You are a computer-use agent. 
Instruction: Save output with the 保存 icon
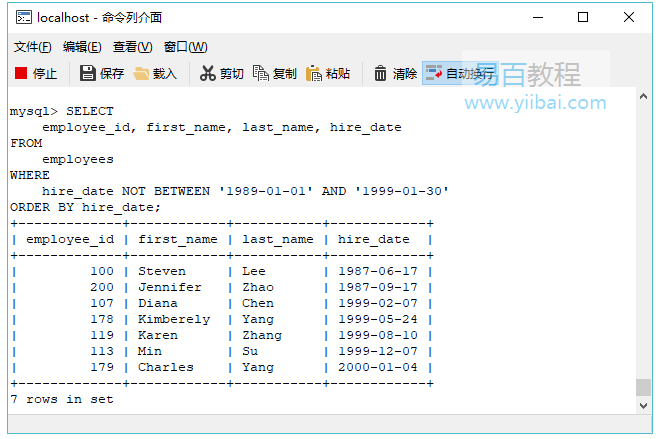(88, 73)
